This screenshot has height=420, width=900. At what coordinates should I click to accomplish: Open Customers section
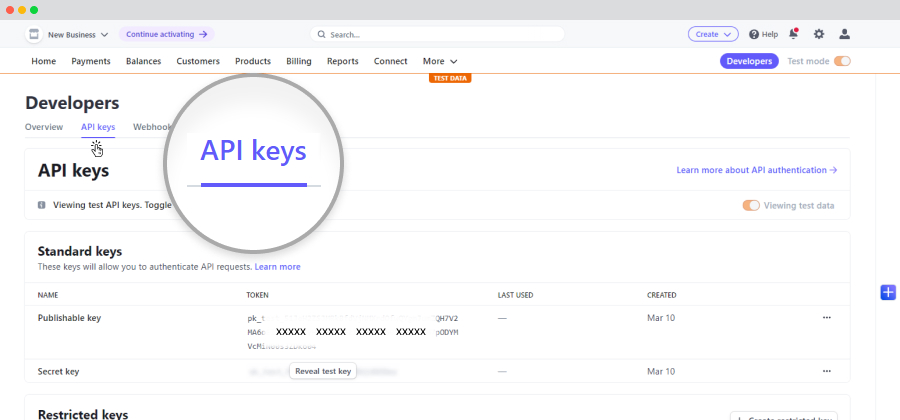point(198,61)
